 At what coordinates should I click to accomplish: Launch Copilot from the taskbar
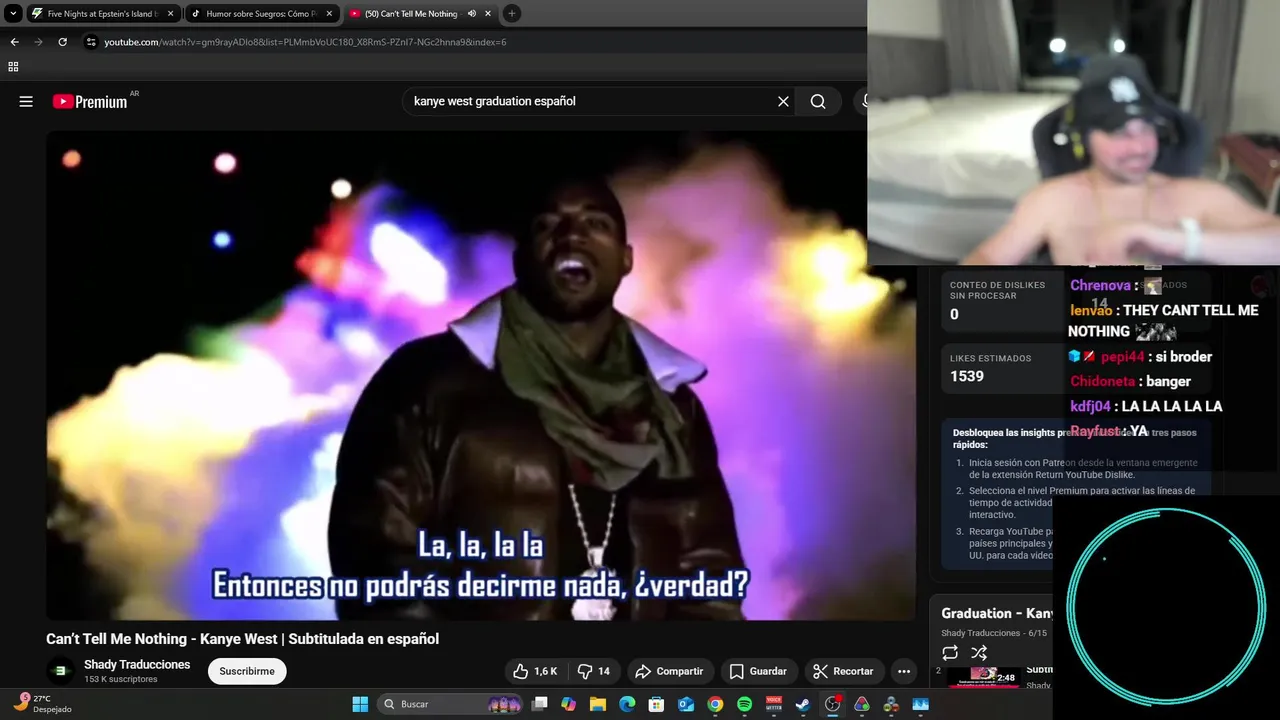coord(569,704)
